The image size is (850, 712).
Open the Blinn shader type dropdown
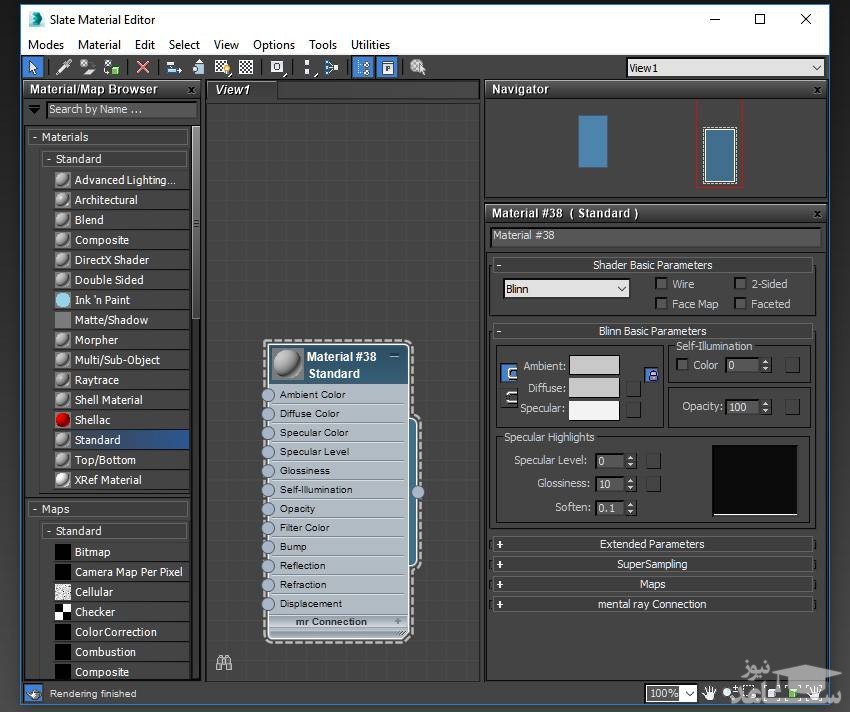pos(566,289)
